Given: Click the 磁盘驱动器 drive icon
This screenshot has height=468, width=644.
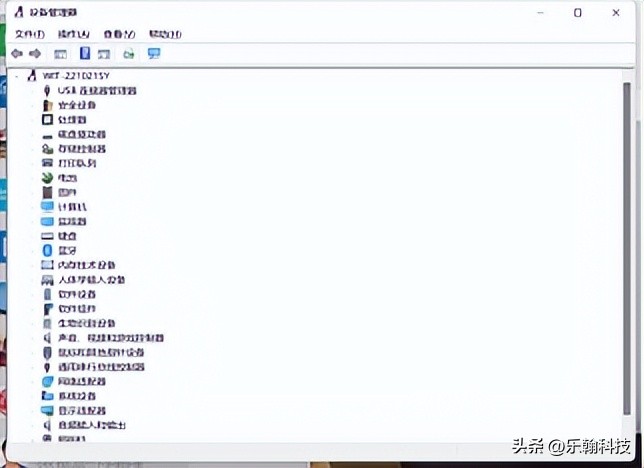Looking at the screenshot, I should tap(48, 136).
